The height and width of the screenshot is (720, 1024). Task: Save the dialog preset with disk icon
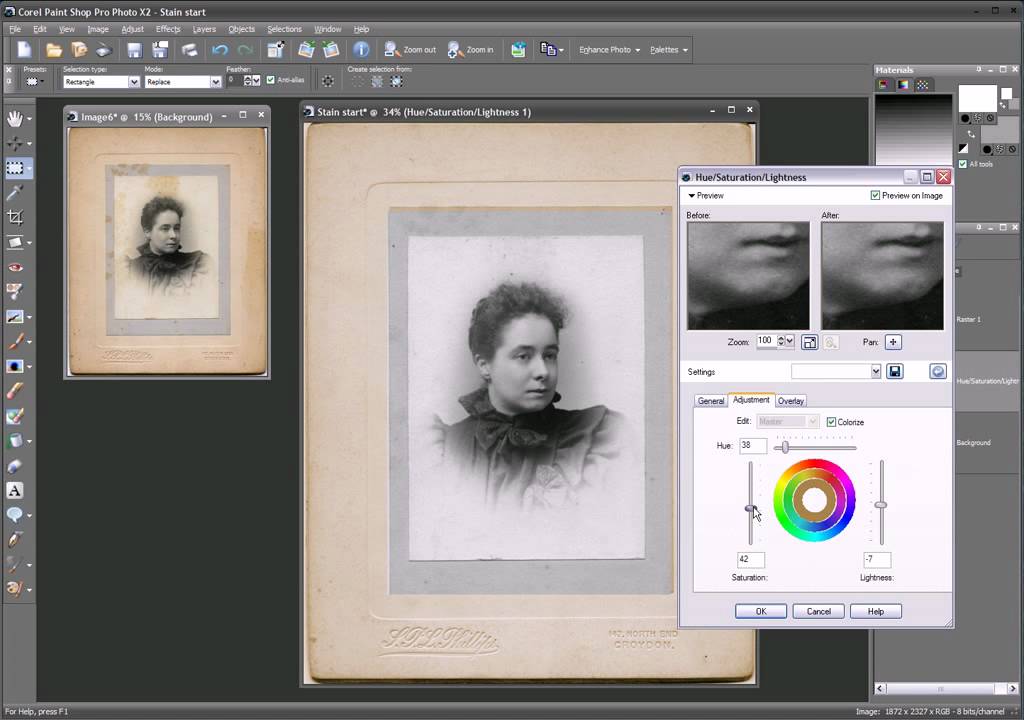tap(895, 372)
